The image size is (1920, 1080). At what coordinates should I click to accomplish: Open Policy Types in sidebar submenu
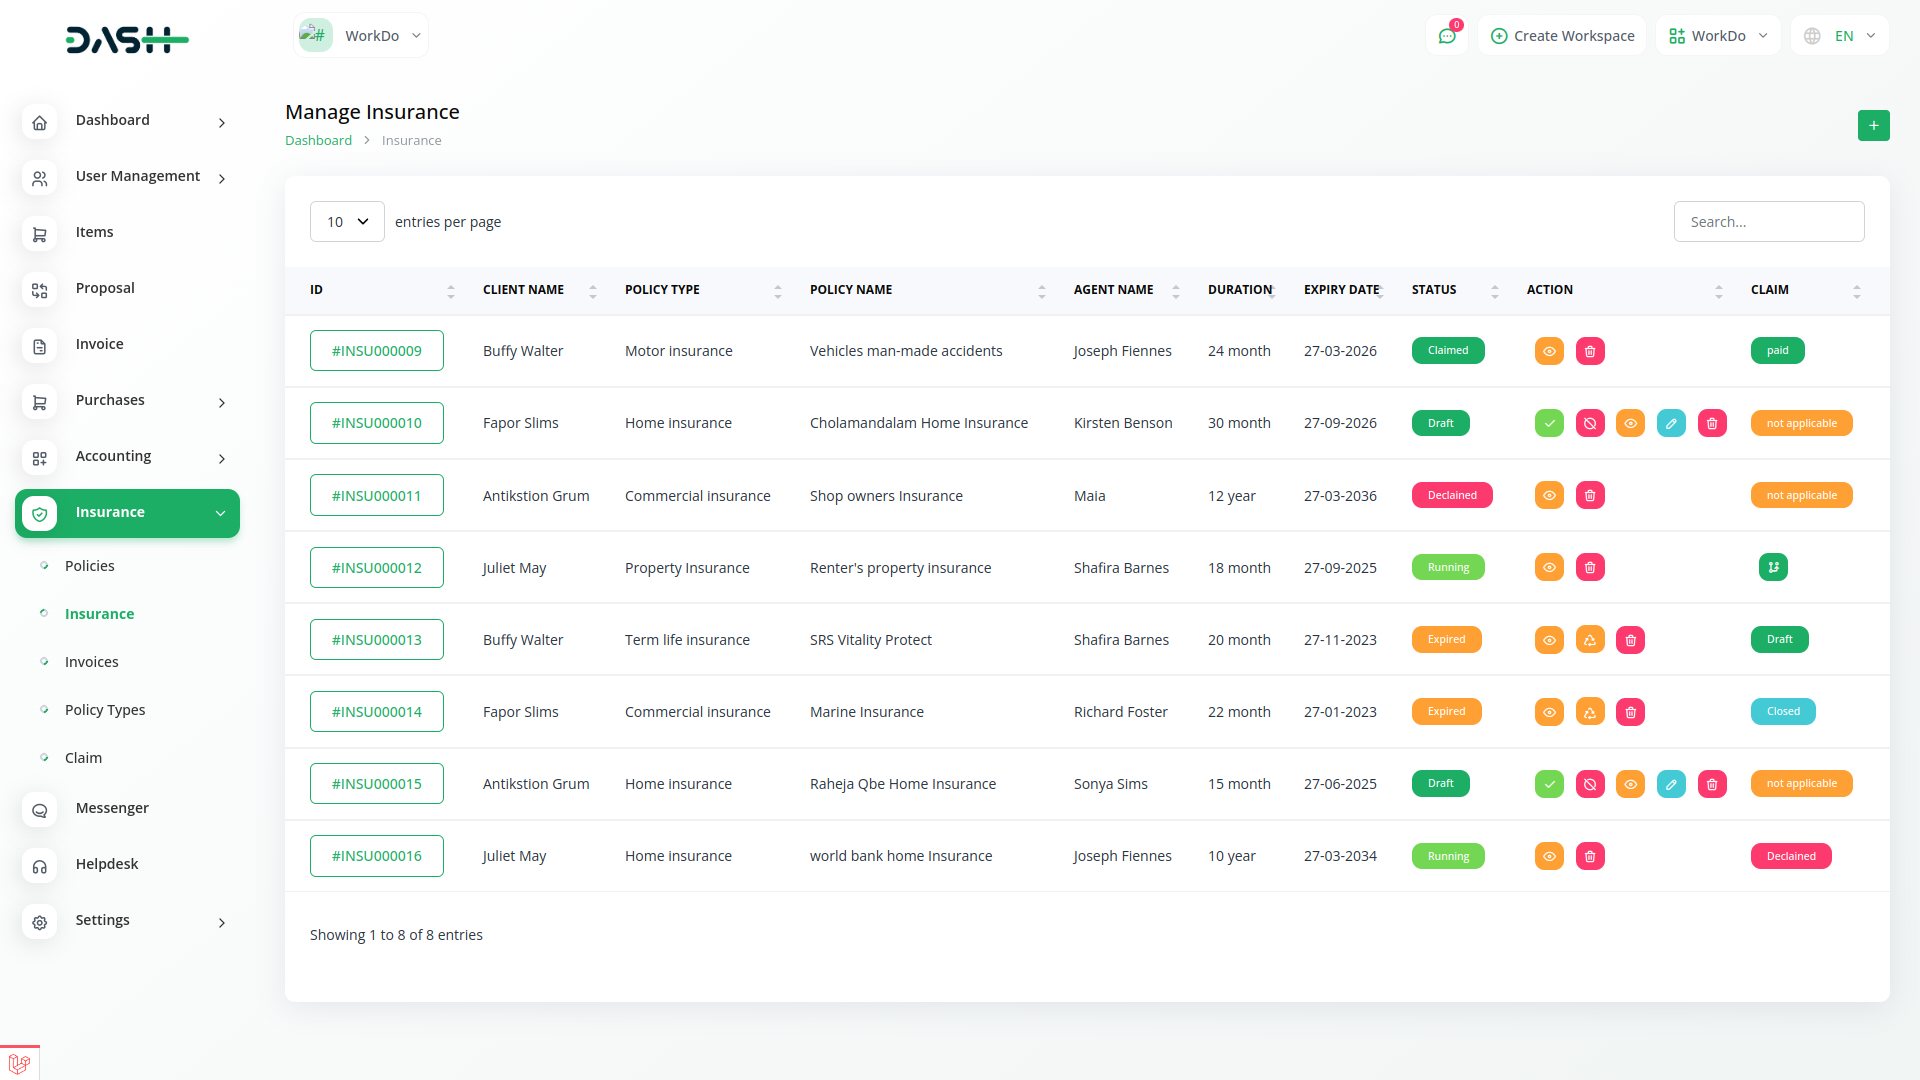pyautogui.click(x=105, y=710)
